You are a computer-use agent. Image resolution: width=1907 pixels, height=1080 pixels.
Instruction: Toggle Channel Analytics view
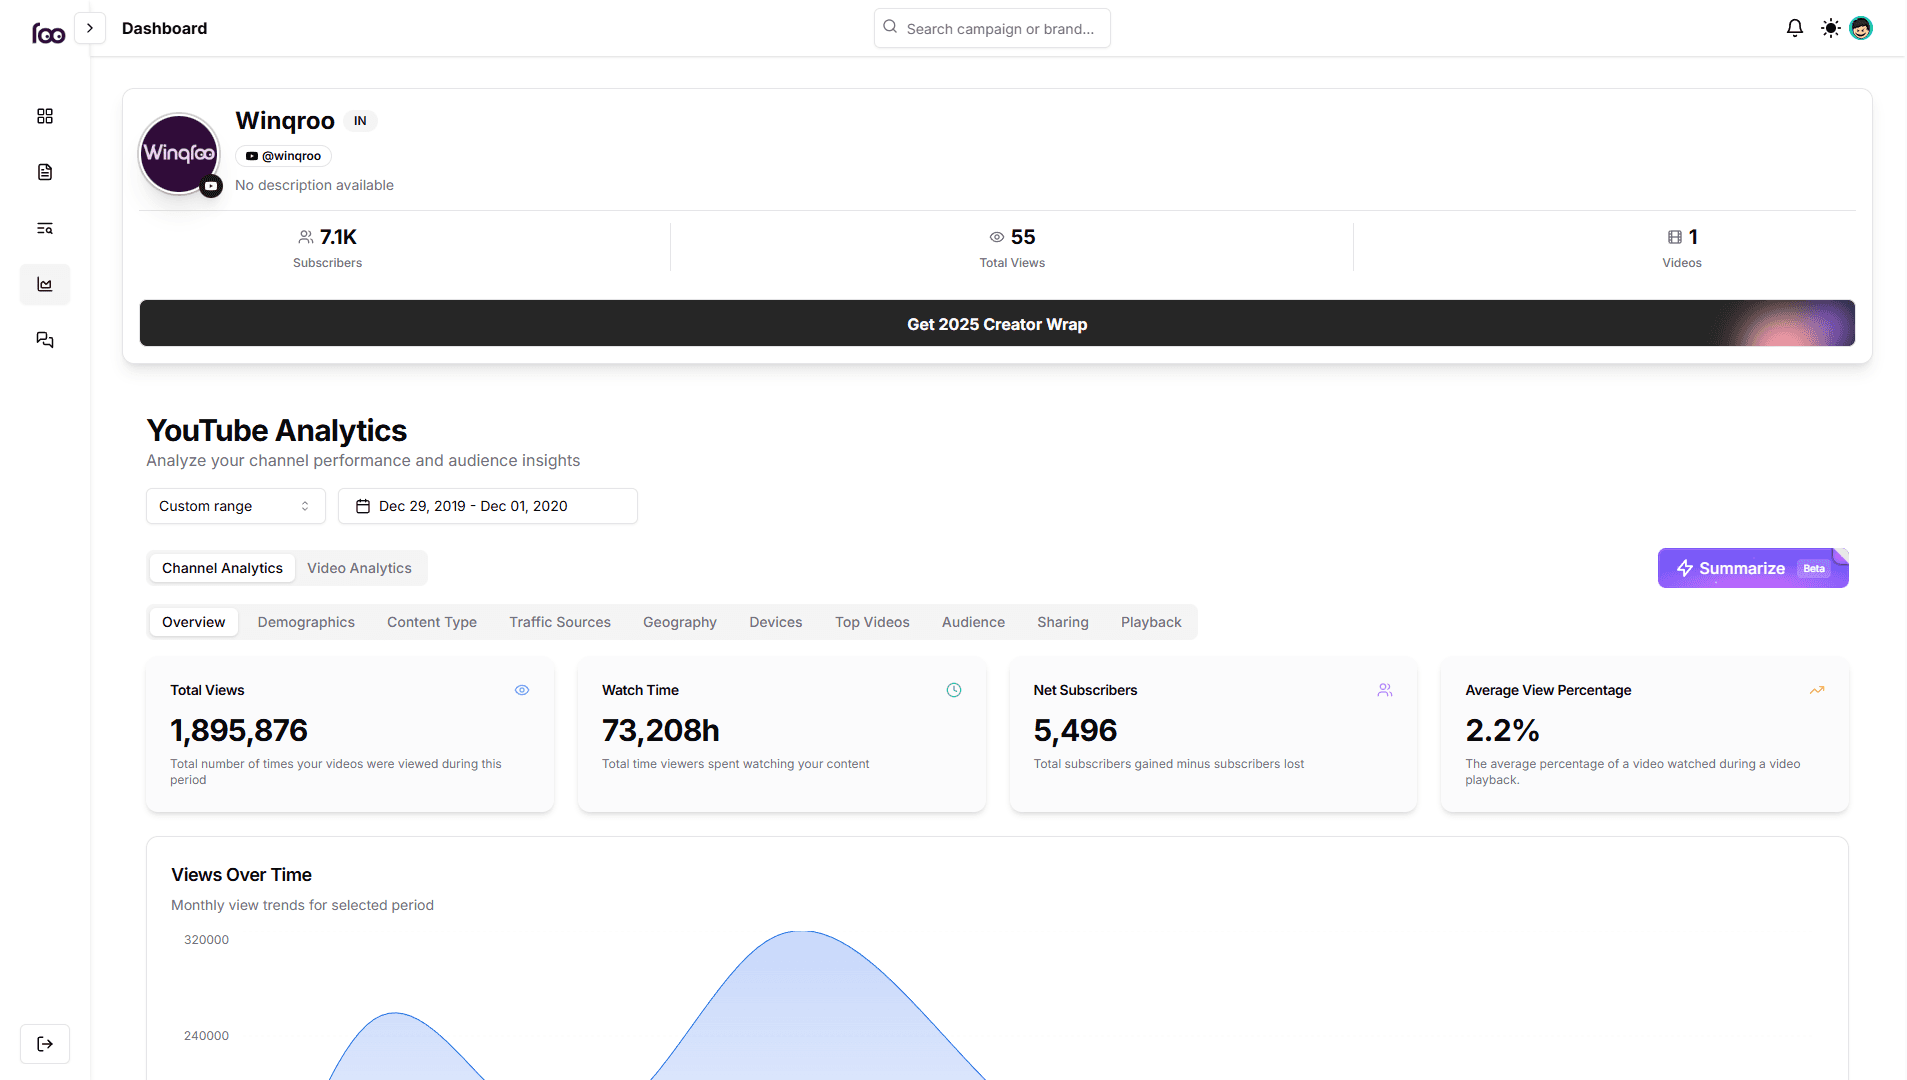pyautogui.click(x=221, y=568)
